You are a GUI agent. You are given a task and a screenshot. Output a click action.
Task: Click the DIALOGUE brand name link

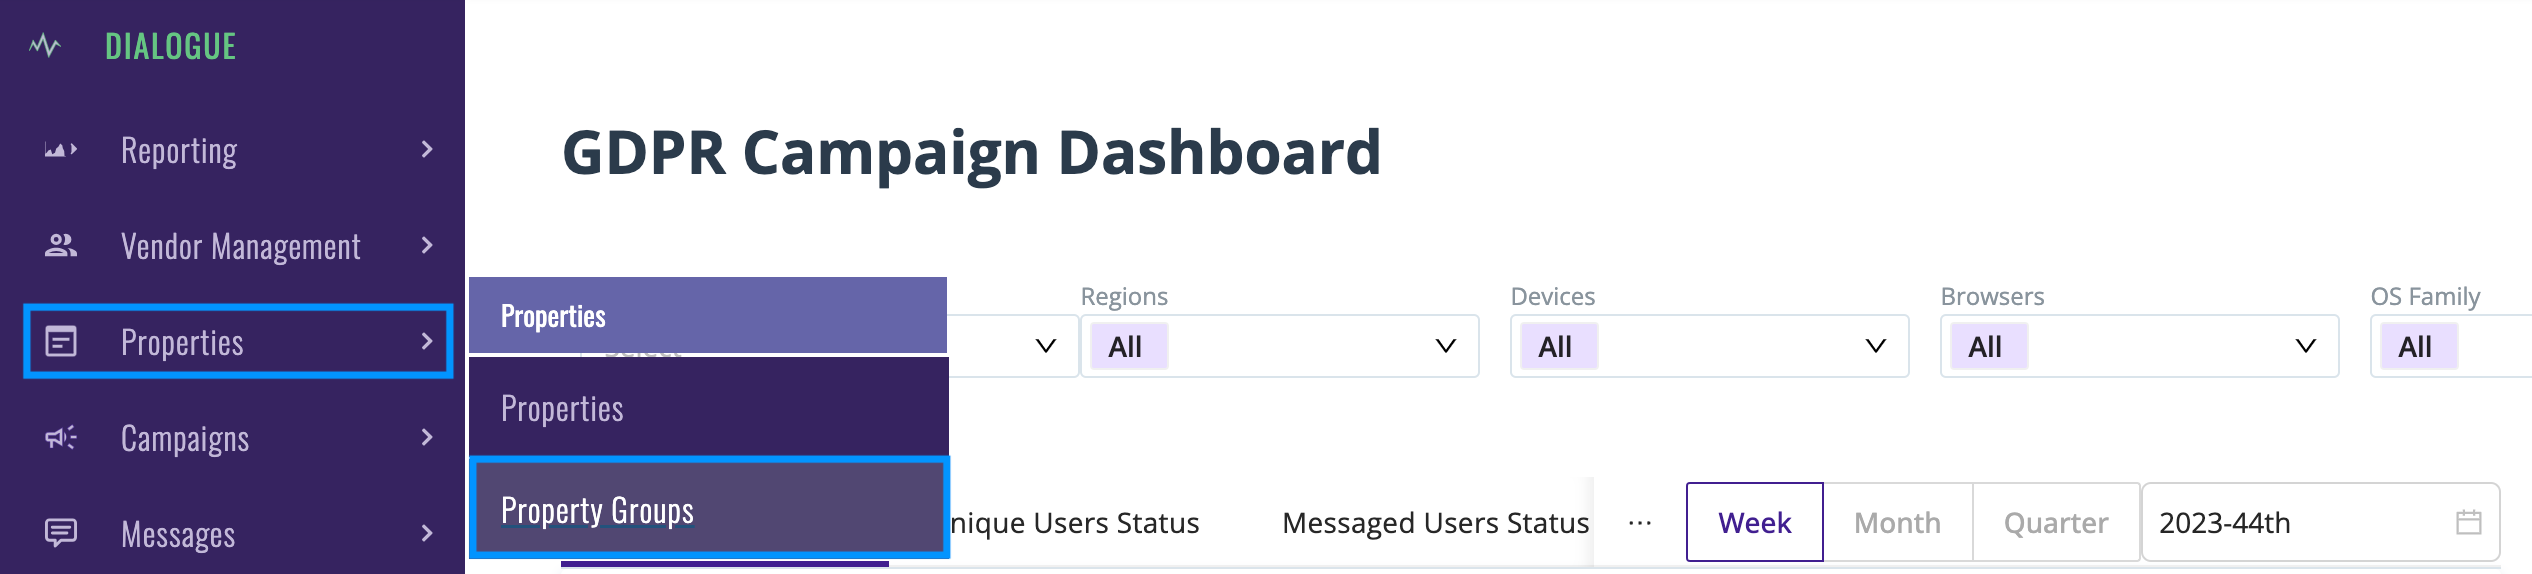171,46
